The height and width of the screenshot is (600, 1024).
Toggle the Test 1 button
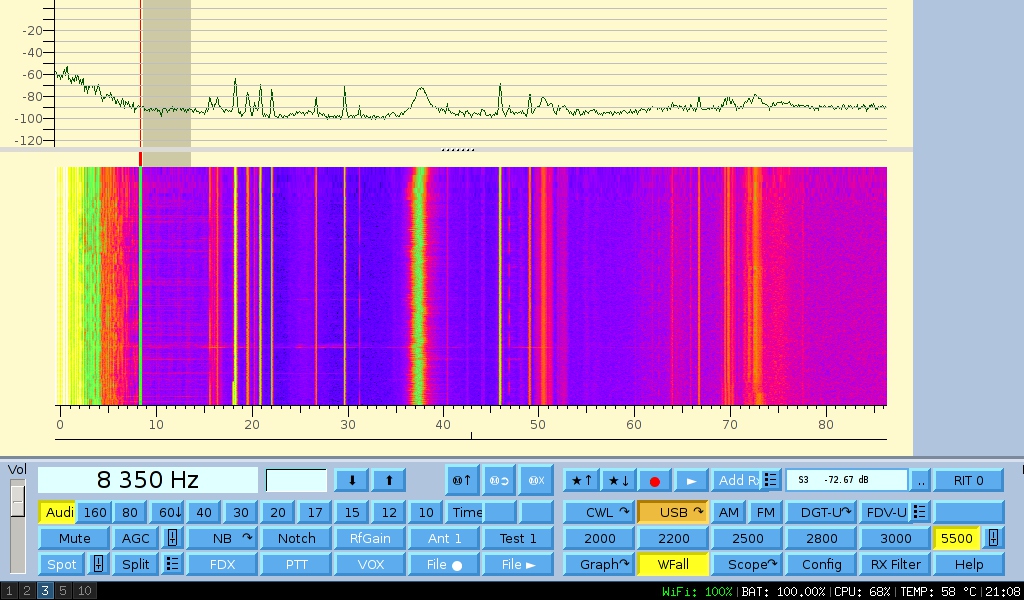pos(518,538)
